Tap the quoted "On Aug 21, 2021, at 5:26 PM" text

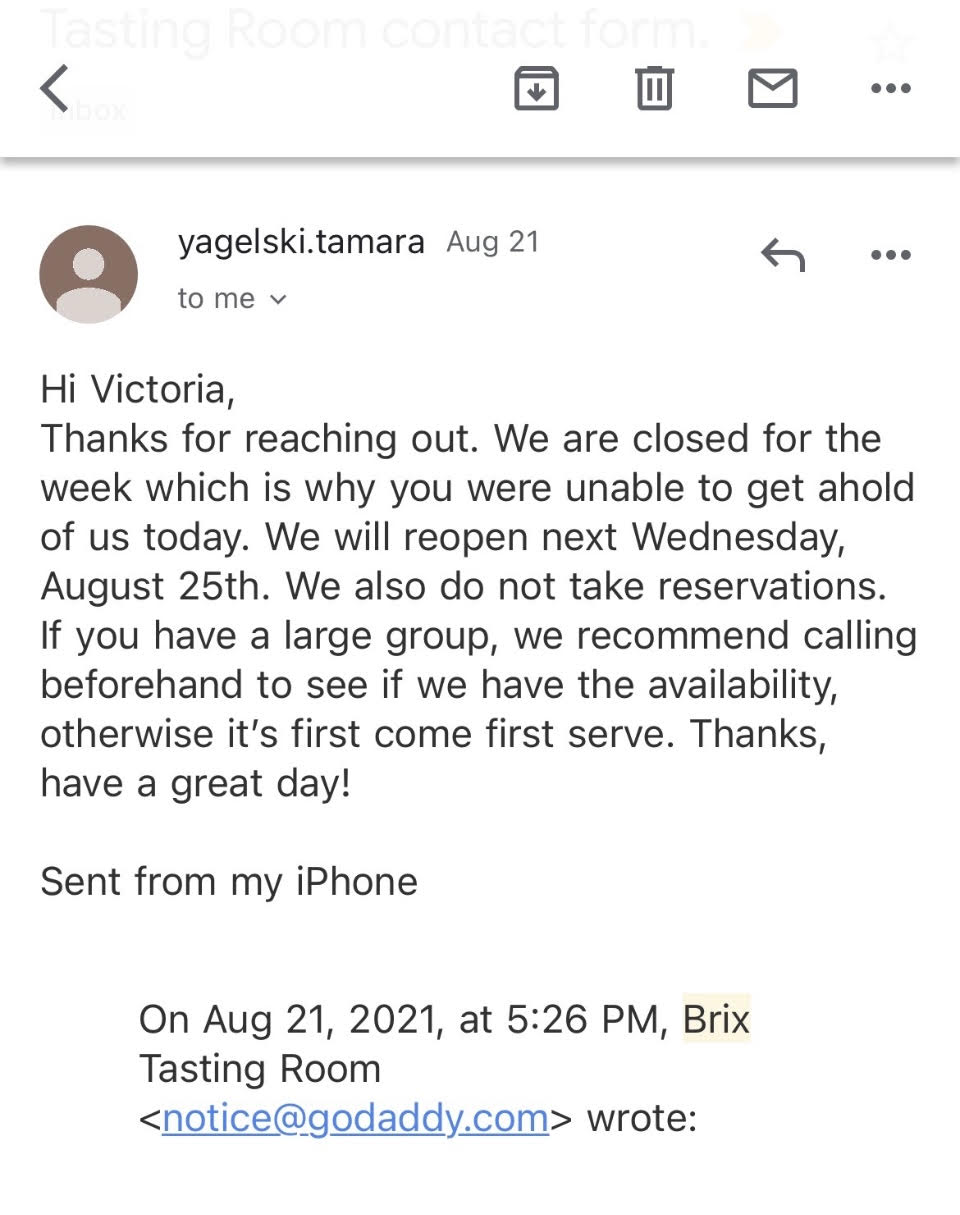pos(404,1019)
